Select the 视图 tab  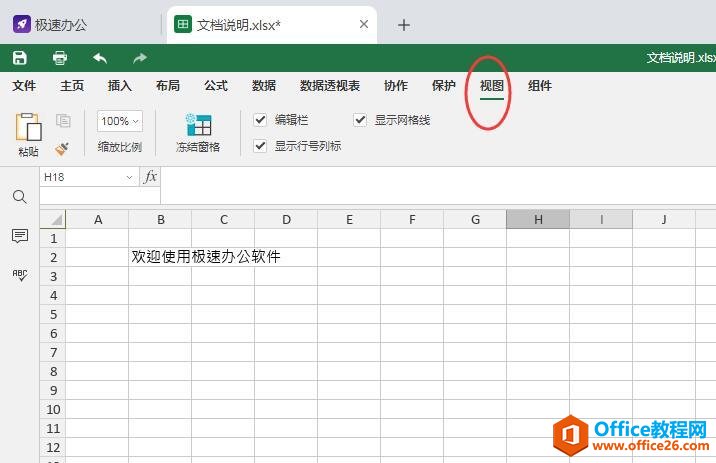tap(492, 86)
